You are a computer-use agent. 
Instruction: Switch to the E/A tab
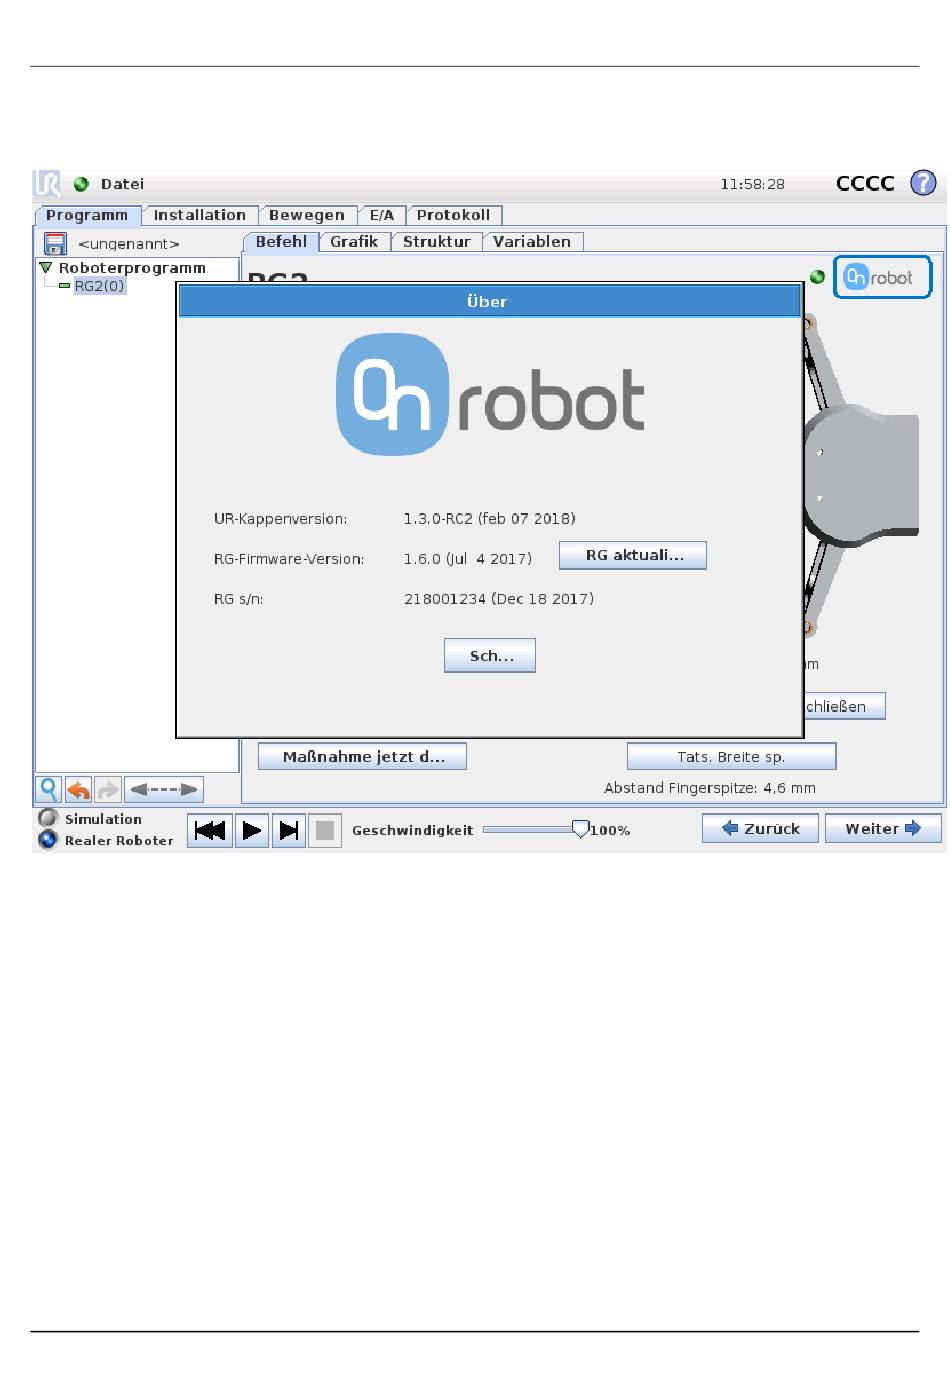click(382, 215)
